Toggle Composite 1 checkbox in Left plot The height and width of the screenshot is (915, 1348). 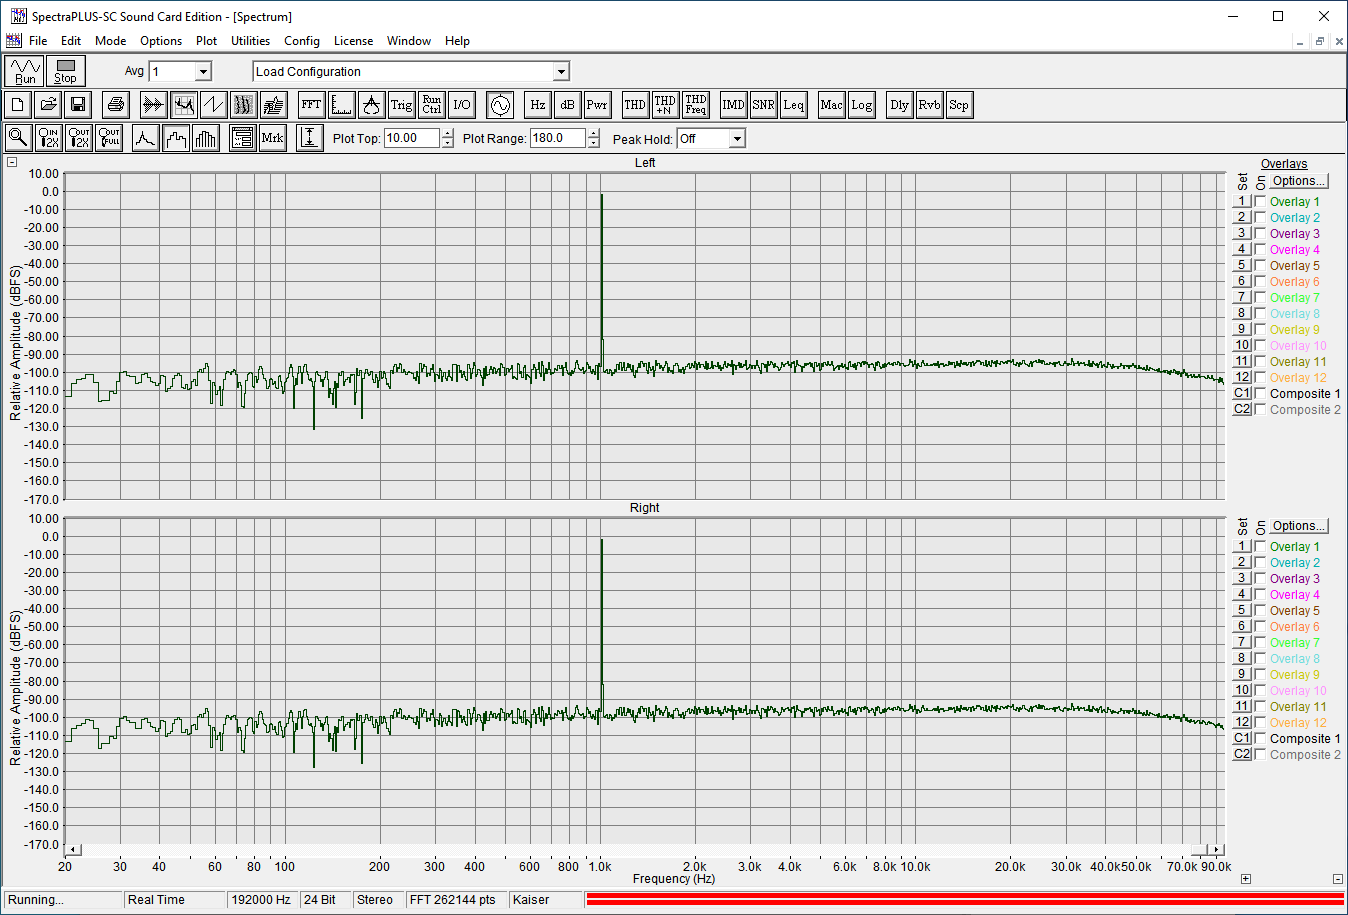1260,393
